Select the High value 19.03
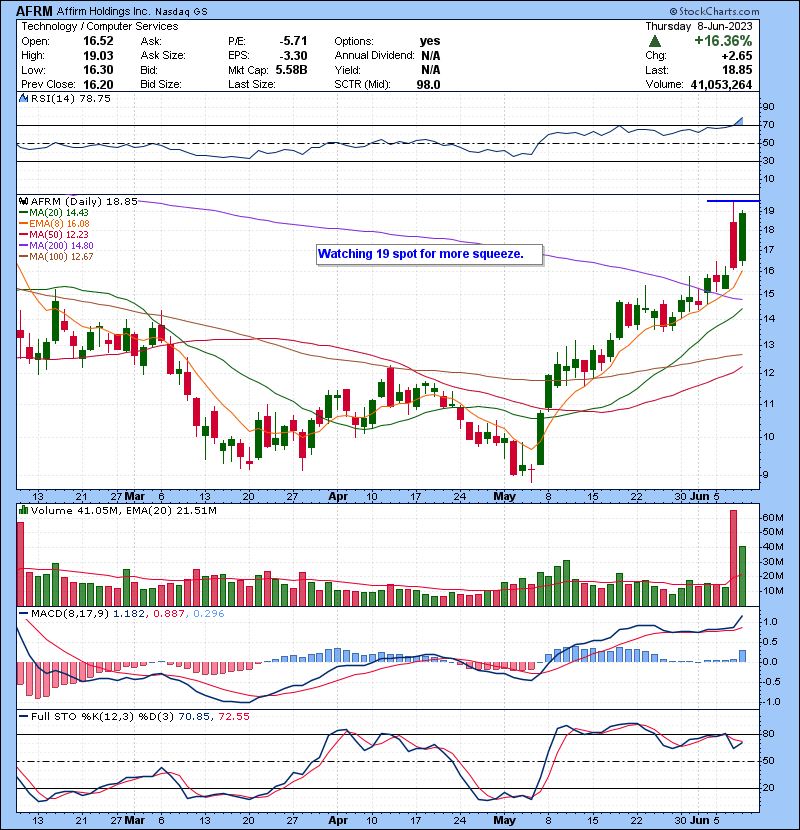 tap(98, 56)
